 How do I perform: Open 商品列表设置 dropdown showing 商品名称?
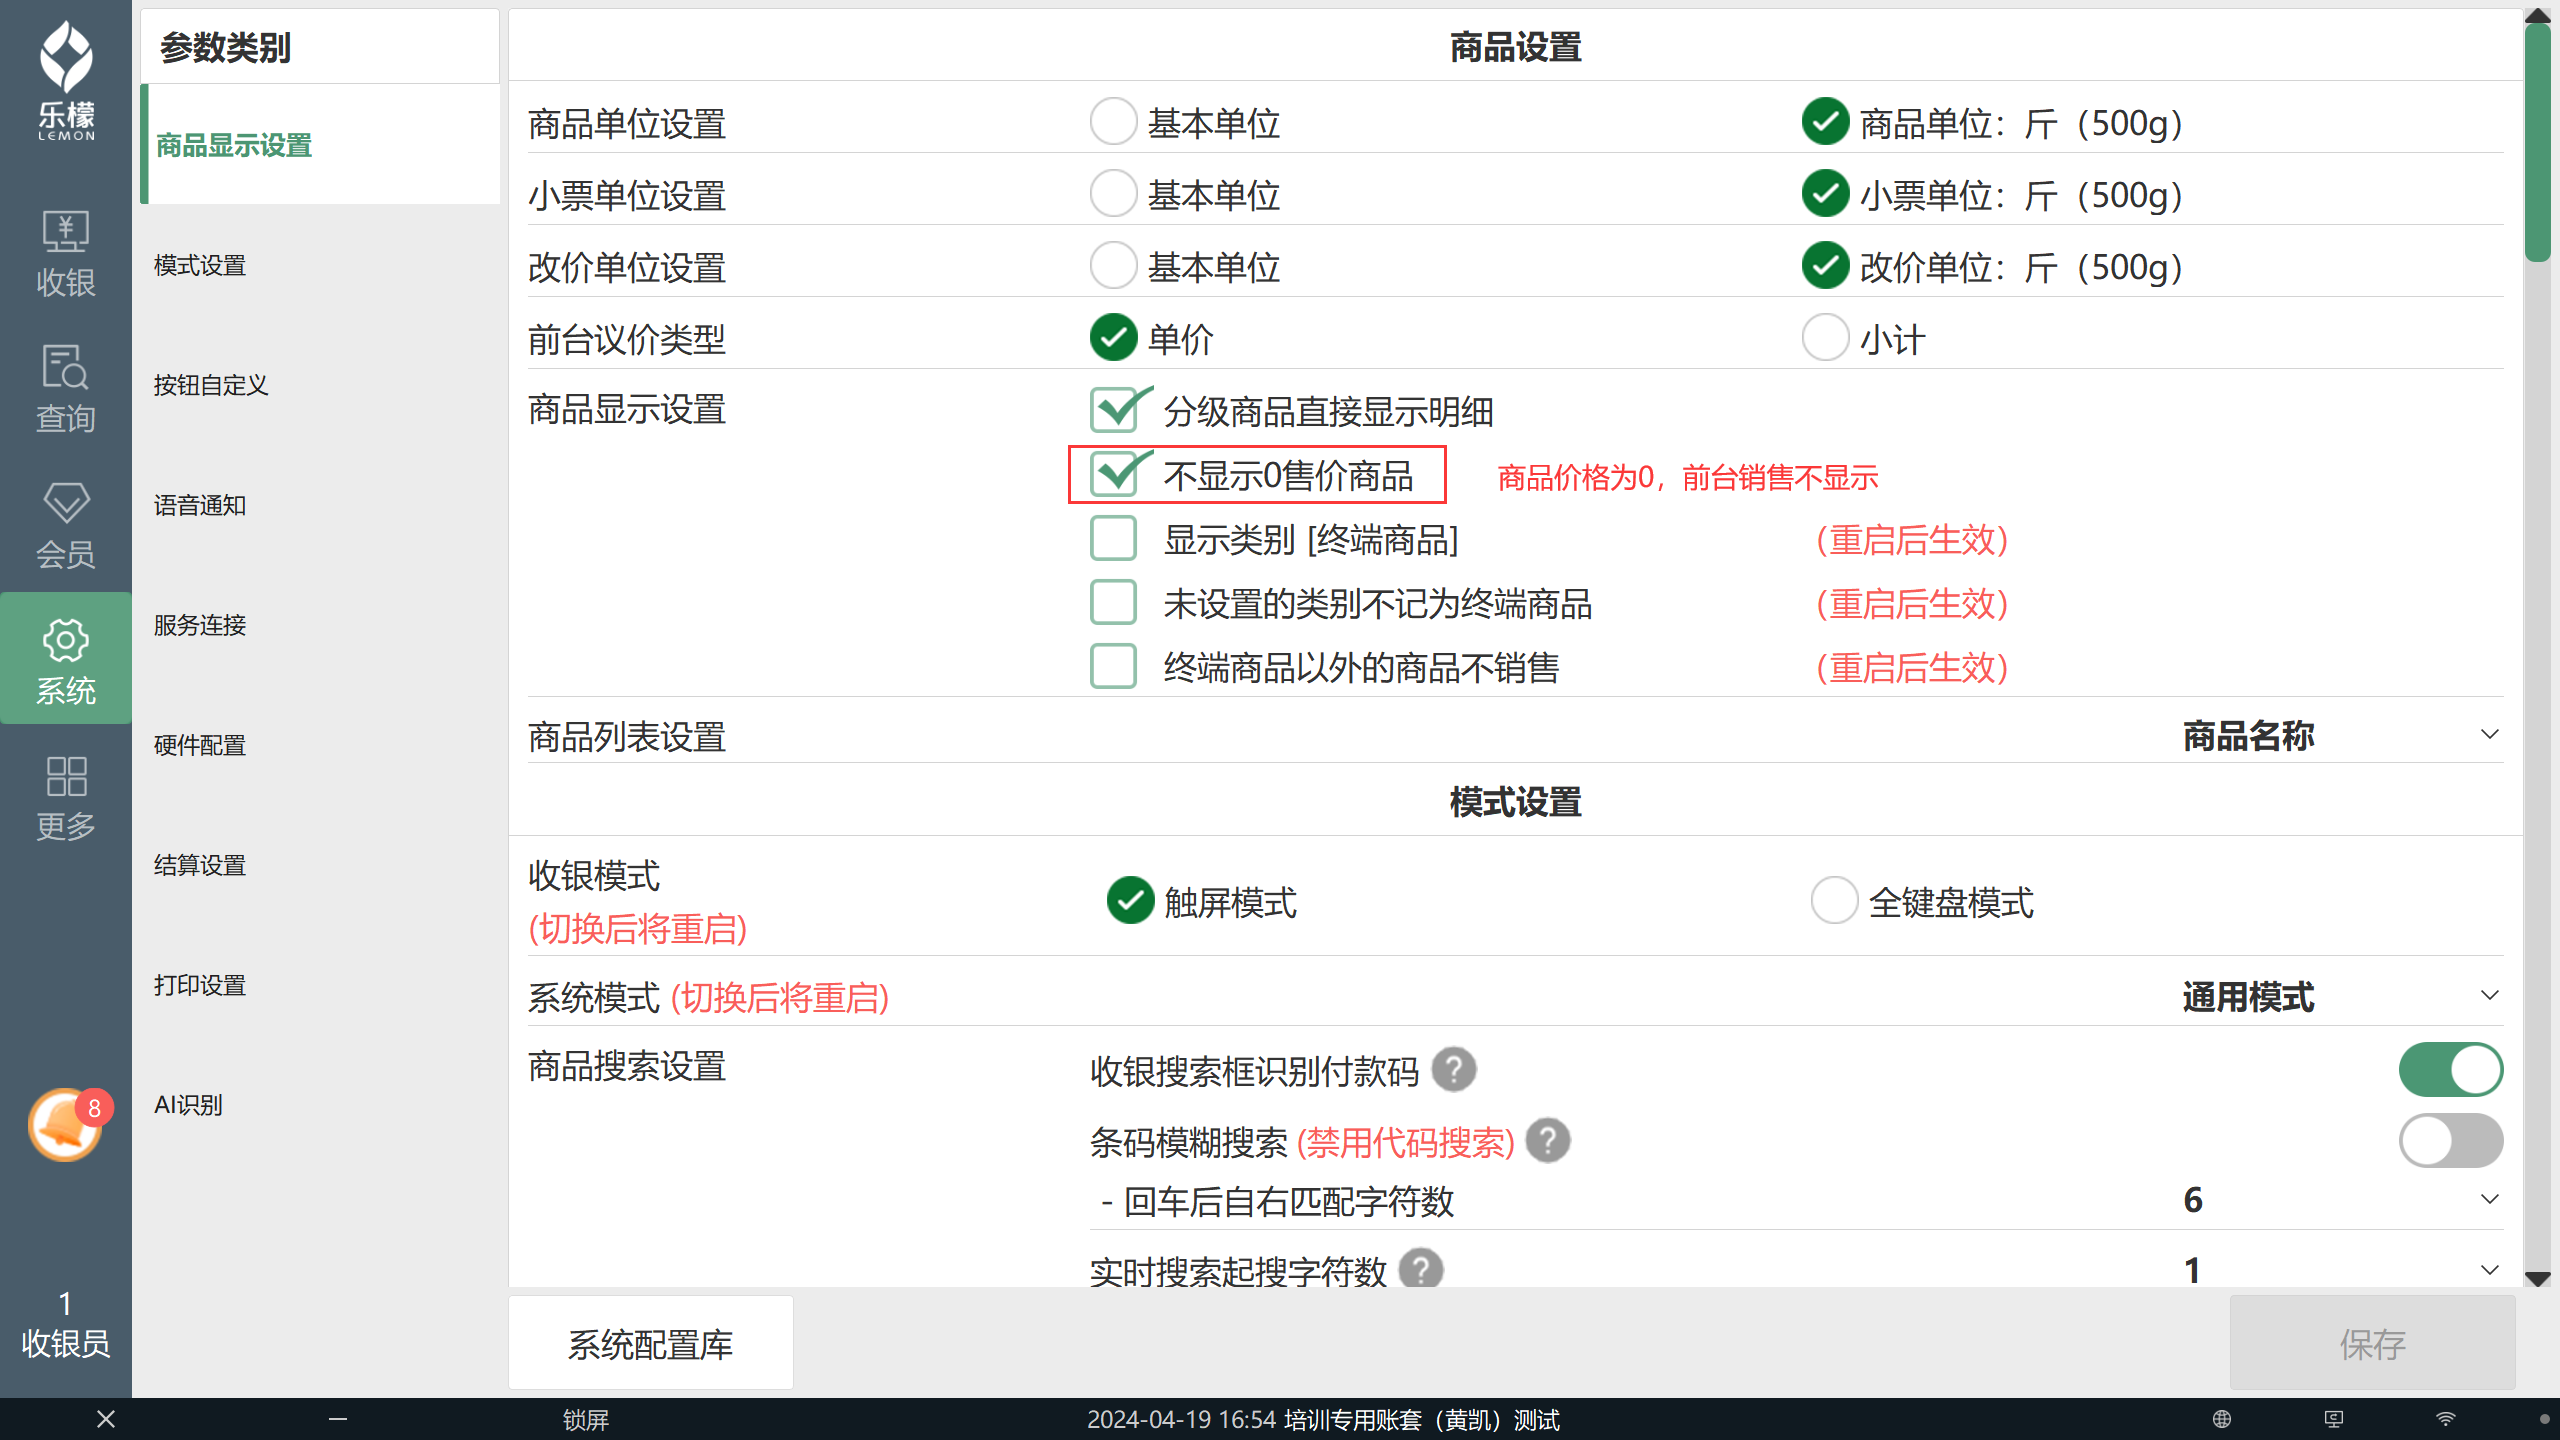2342,736
